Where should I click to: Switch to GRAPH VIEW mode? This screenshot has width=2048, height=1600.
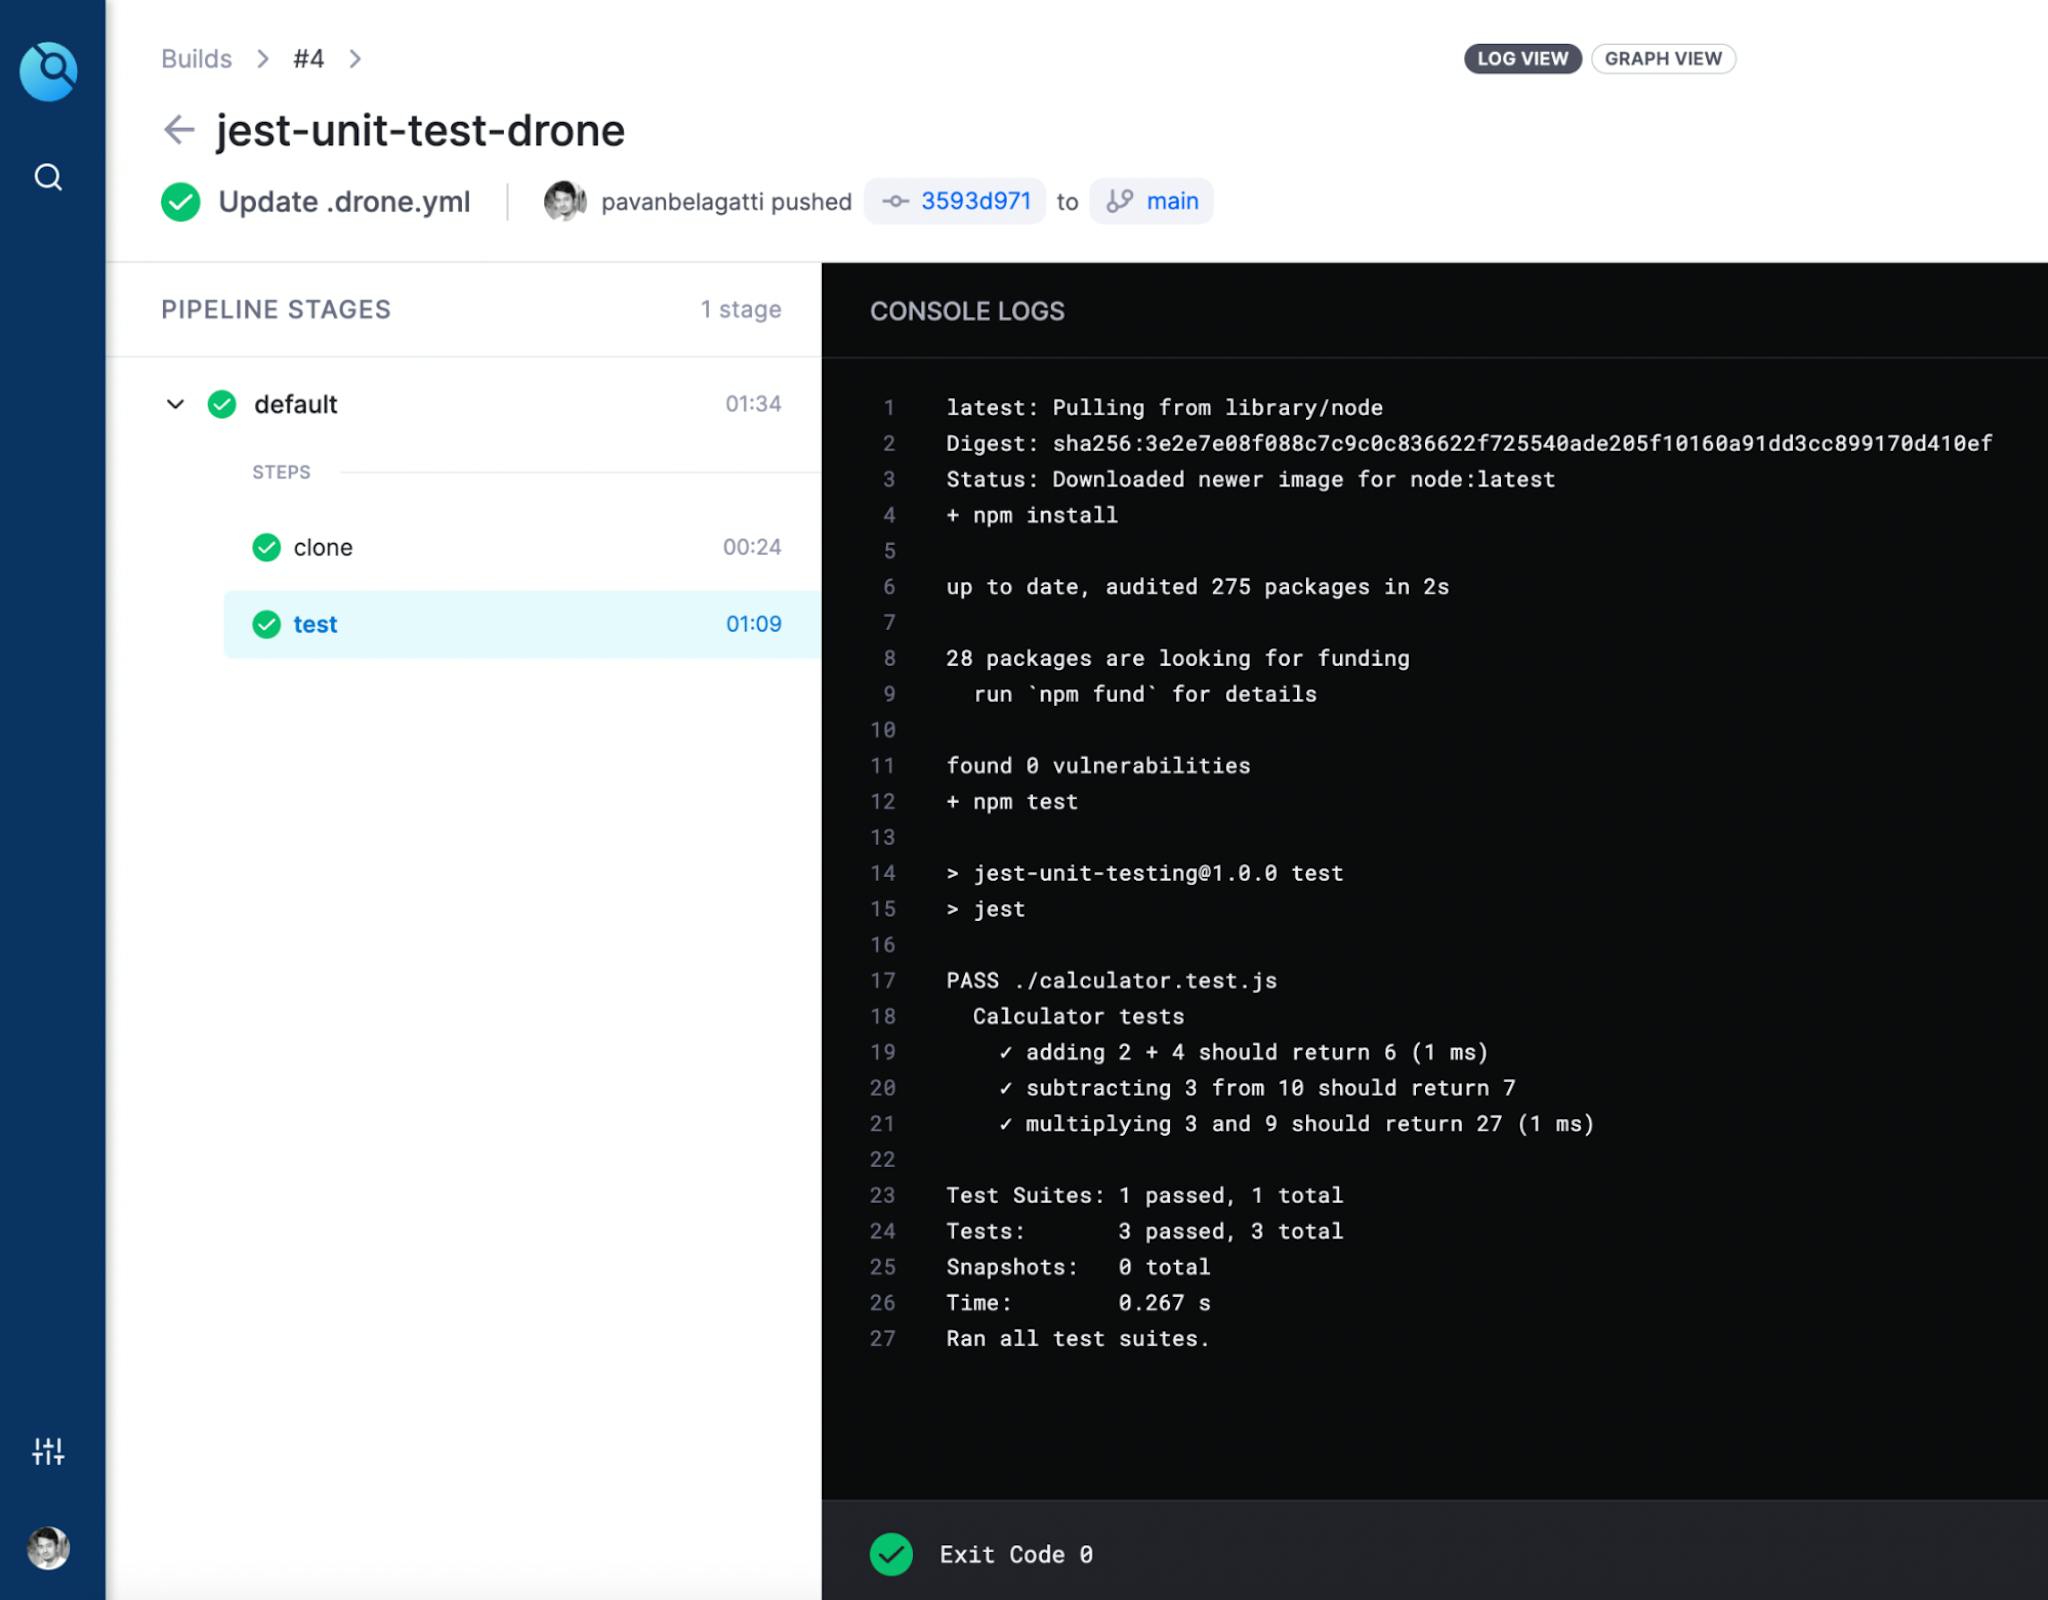1663,59
